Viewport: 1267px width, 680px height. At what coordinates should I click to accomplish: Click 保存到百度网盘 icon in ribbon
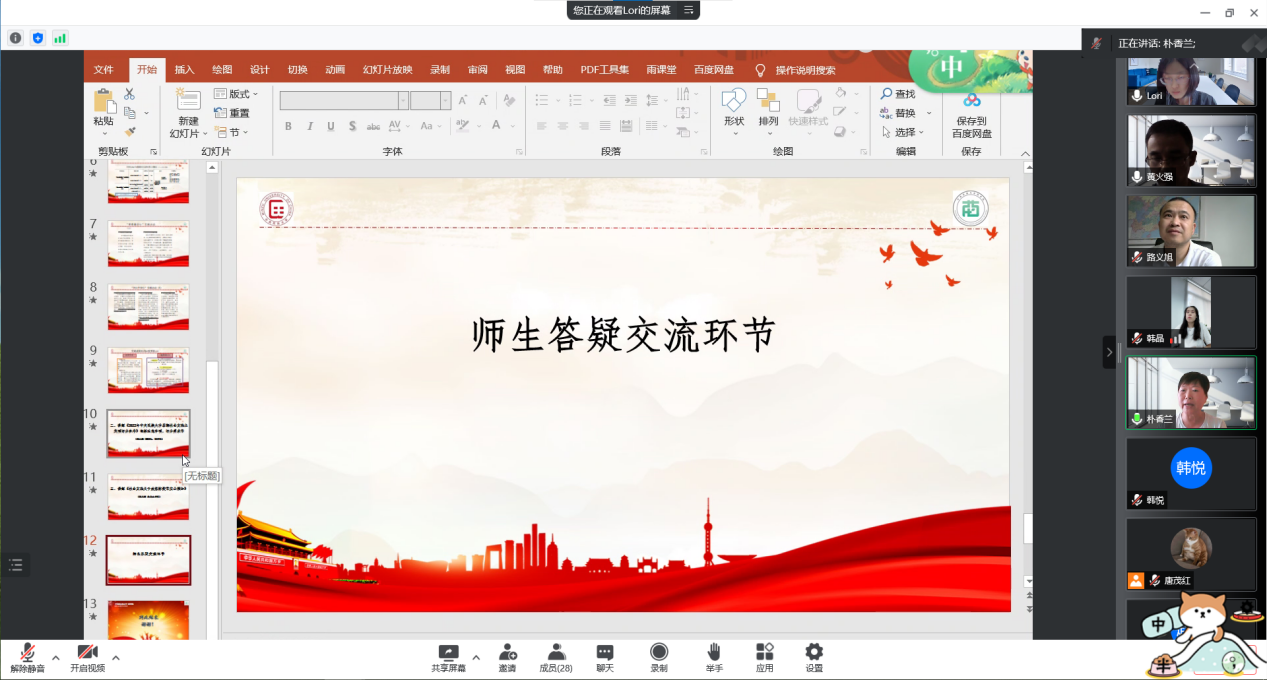pyautogui.click(x=971, y=116)
